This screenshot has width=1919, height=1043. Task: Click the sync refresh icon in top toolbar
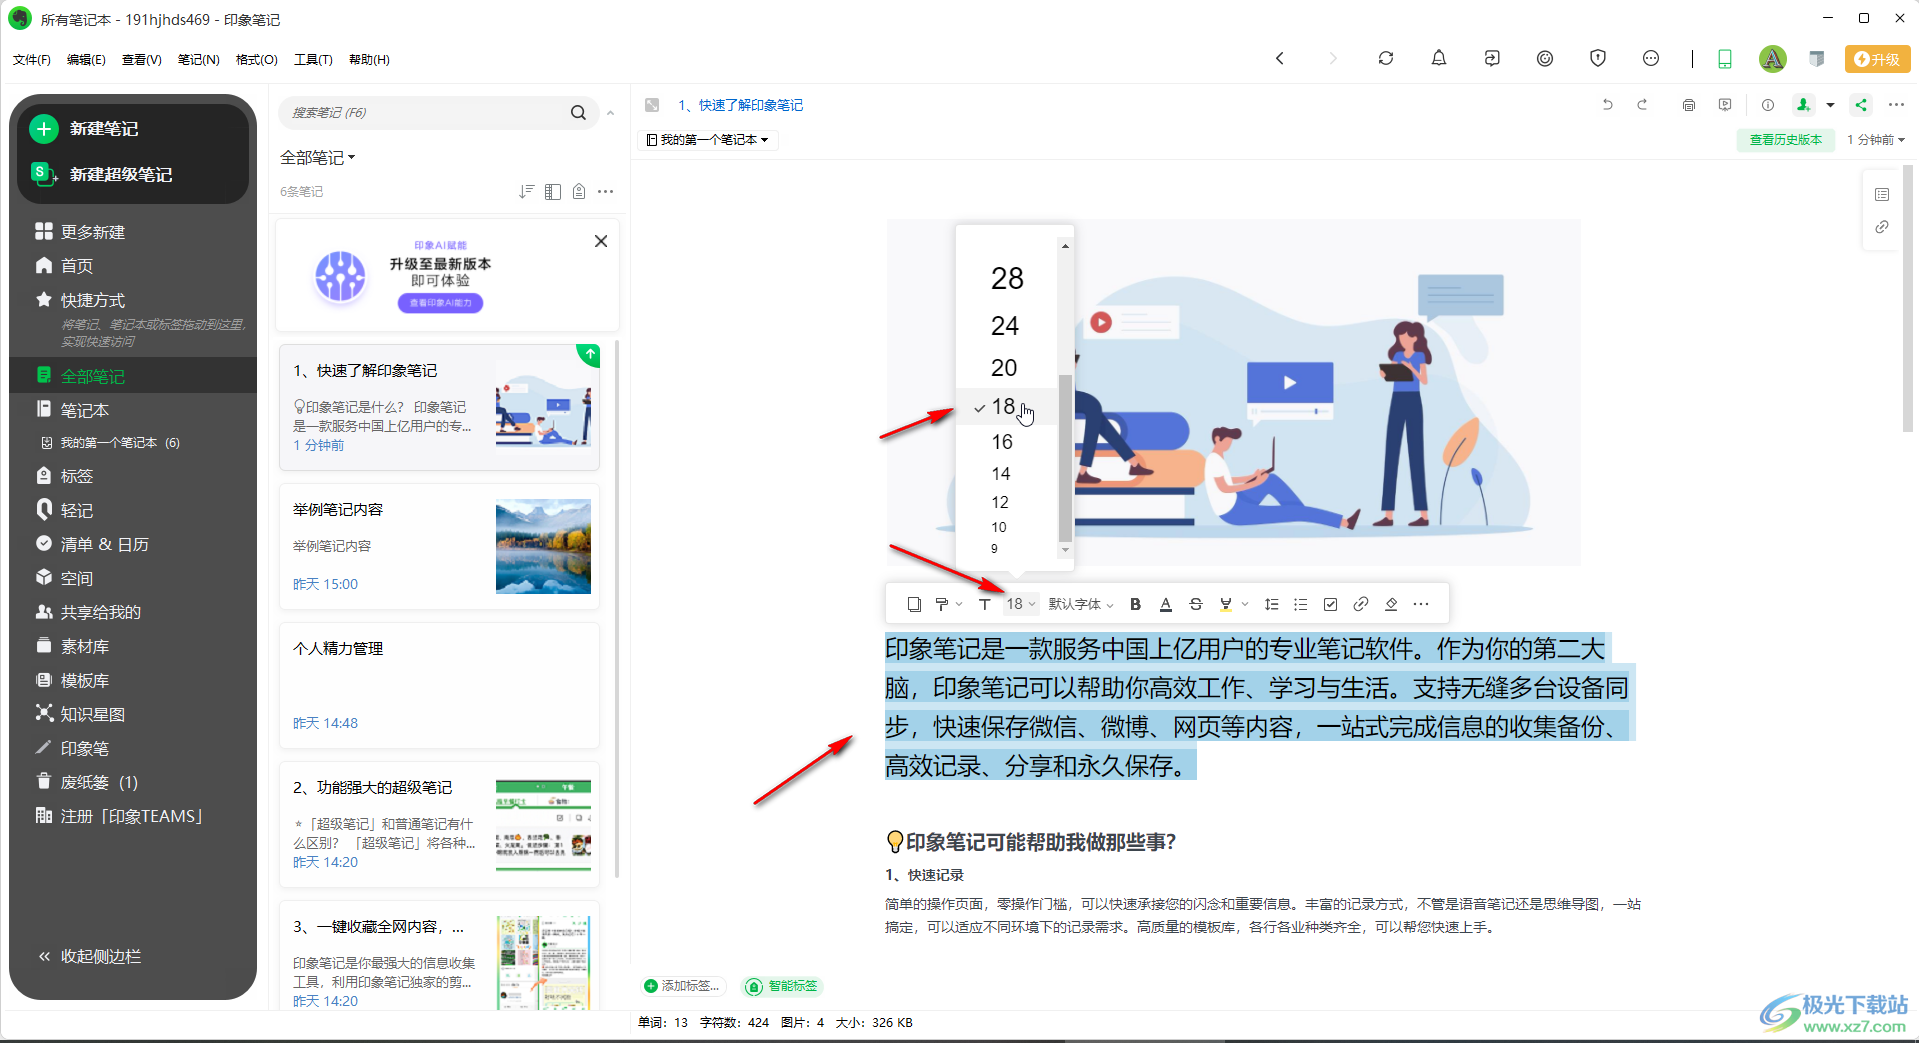click(x=1385, y=58)
